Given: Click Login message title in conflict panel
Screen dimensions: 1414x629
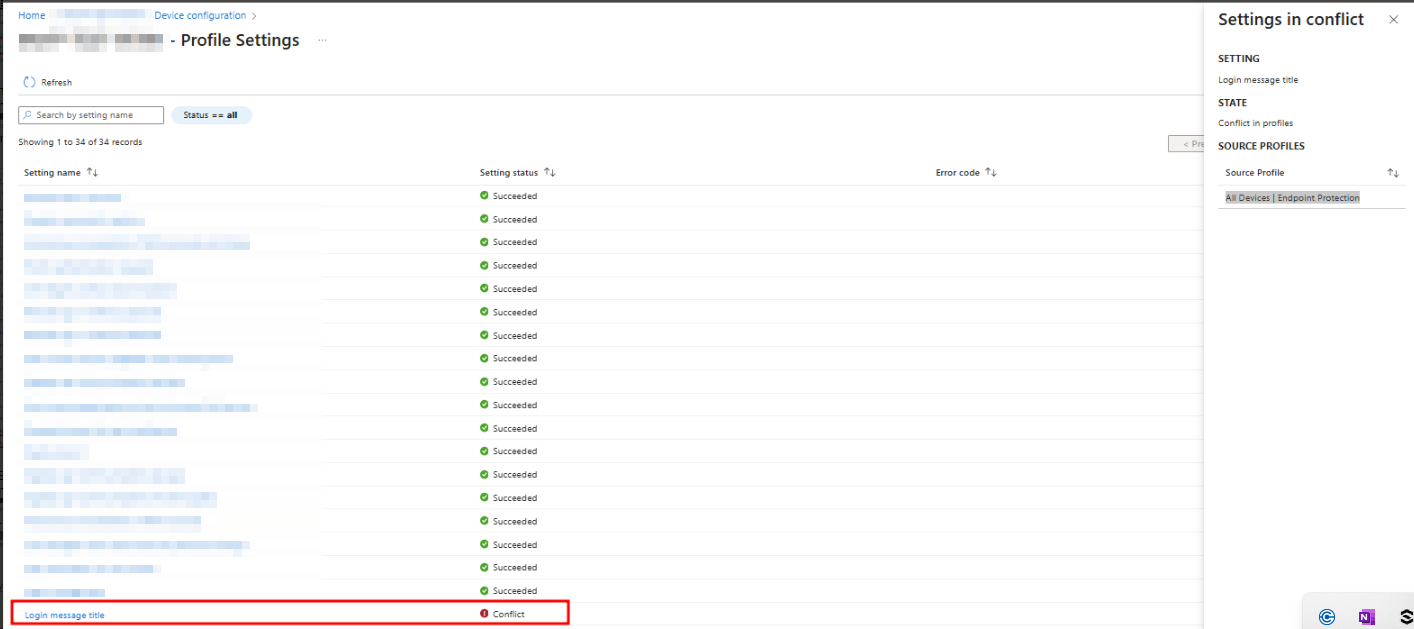Looking at the screenshot, I should pos(1258,80).
